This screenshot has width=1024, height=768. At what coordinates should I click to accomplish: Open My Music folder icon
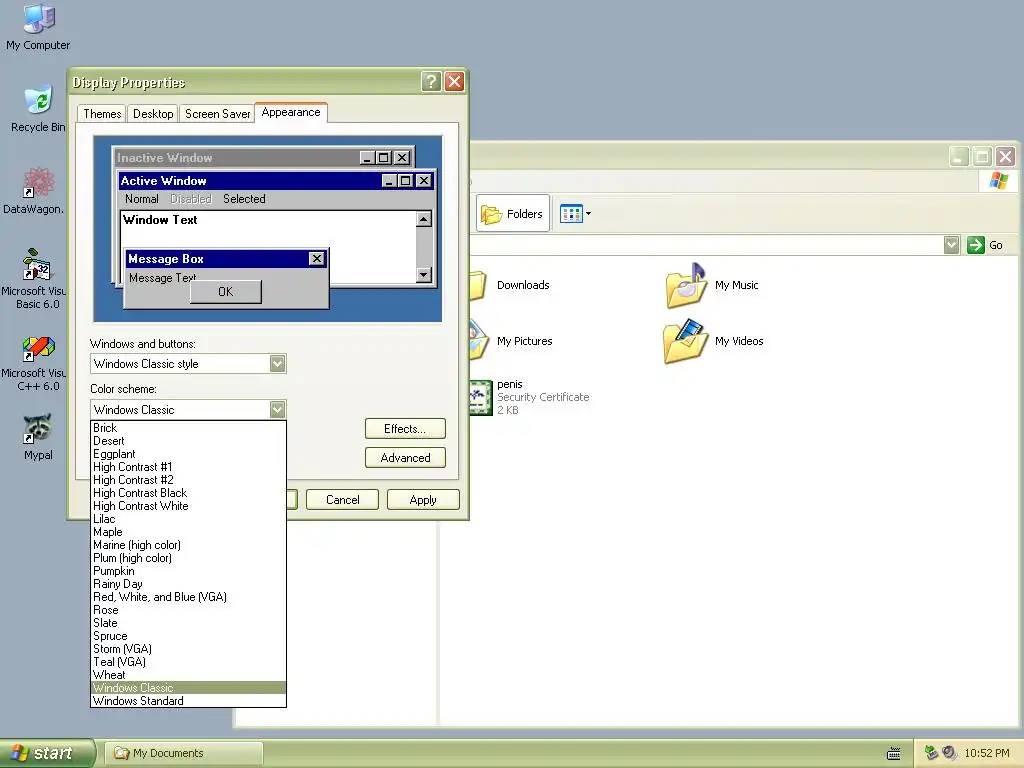712,285
